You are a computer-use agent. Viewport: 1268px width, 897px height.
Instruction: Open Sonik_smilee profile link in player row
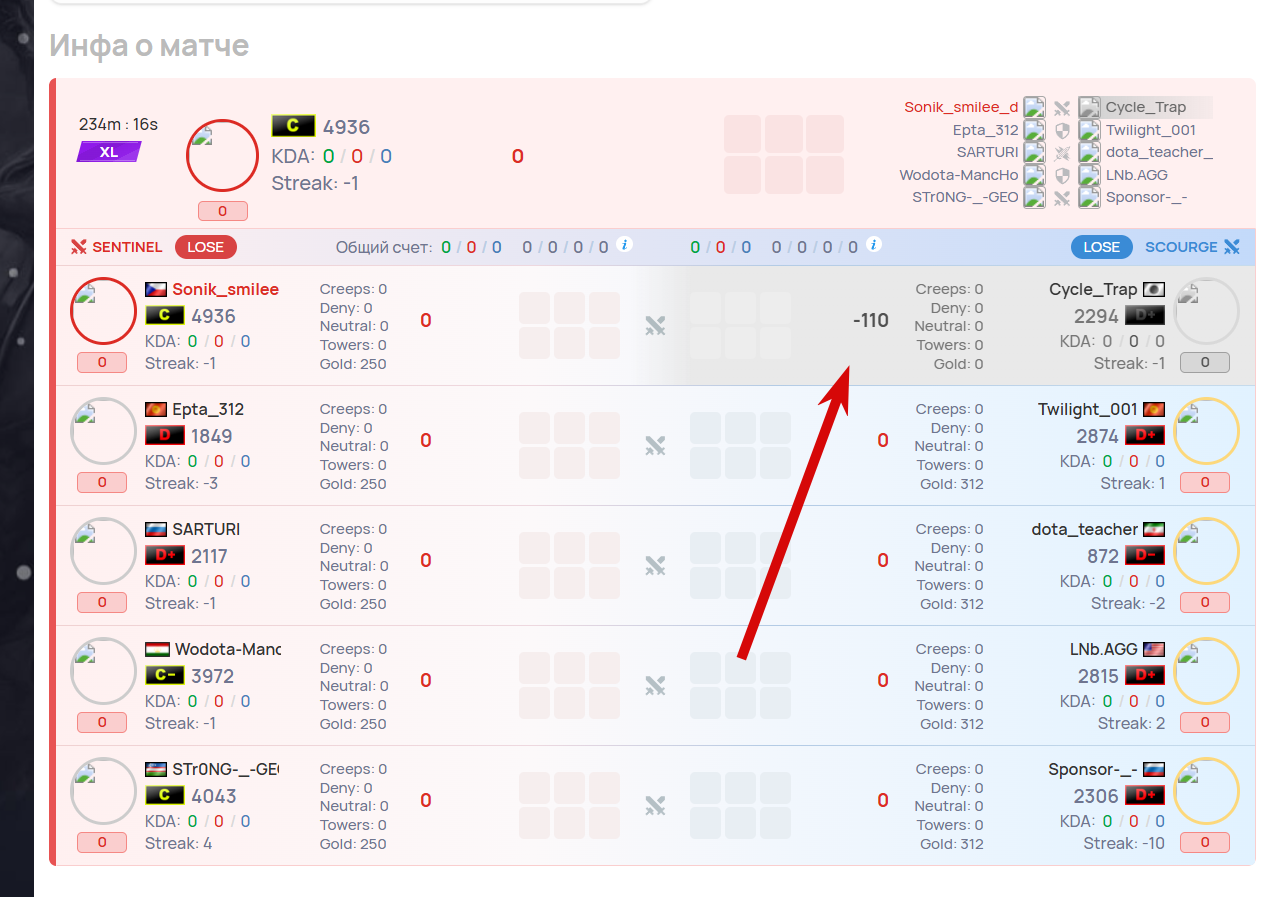click(x=225, y=289)
